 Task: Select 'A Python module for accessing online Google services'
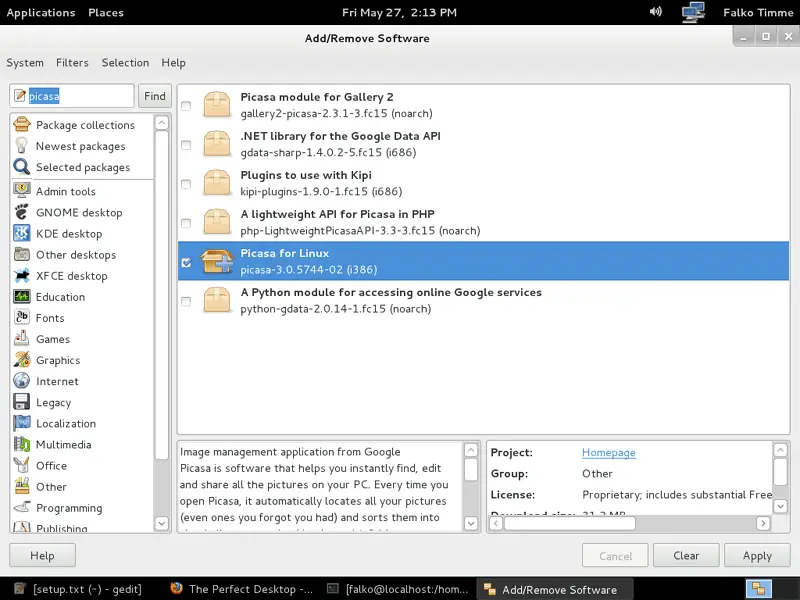pos(483,301)
